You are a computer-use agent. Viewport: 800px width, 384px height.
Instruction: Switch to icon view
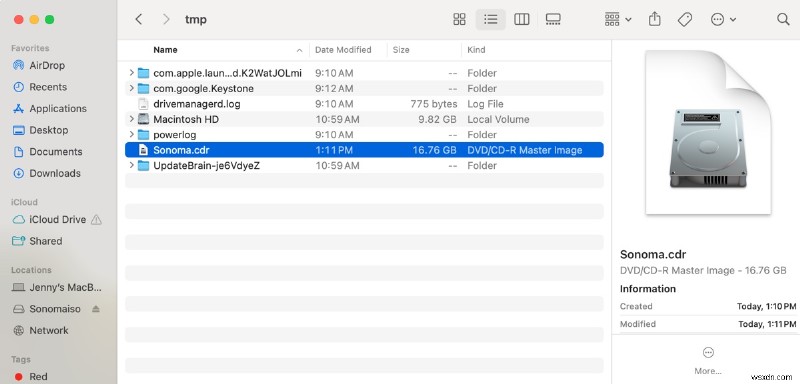(459, 19)
